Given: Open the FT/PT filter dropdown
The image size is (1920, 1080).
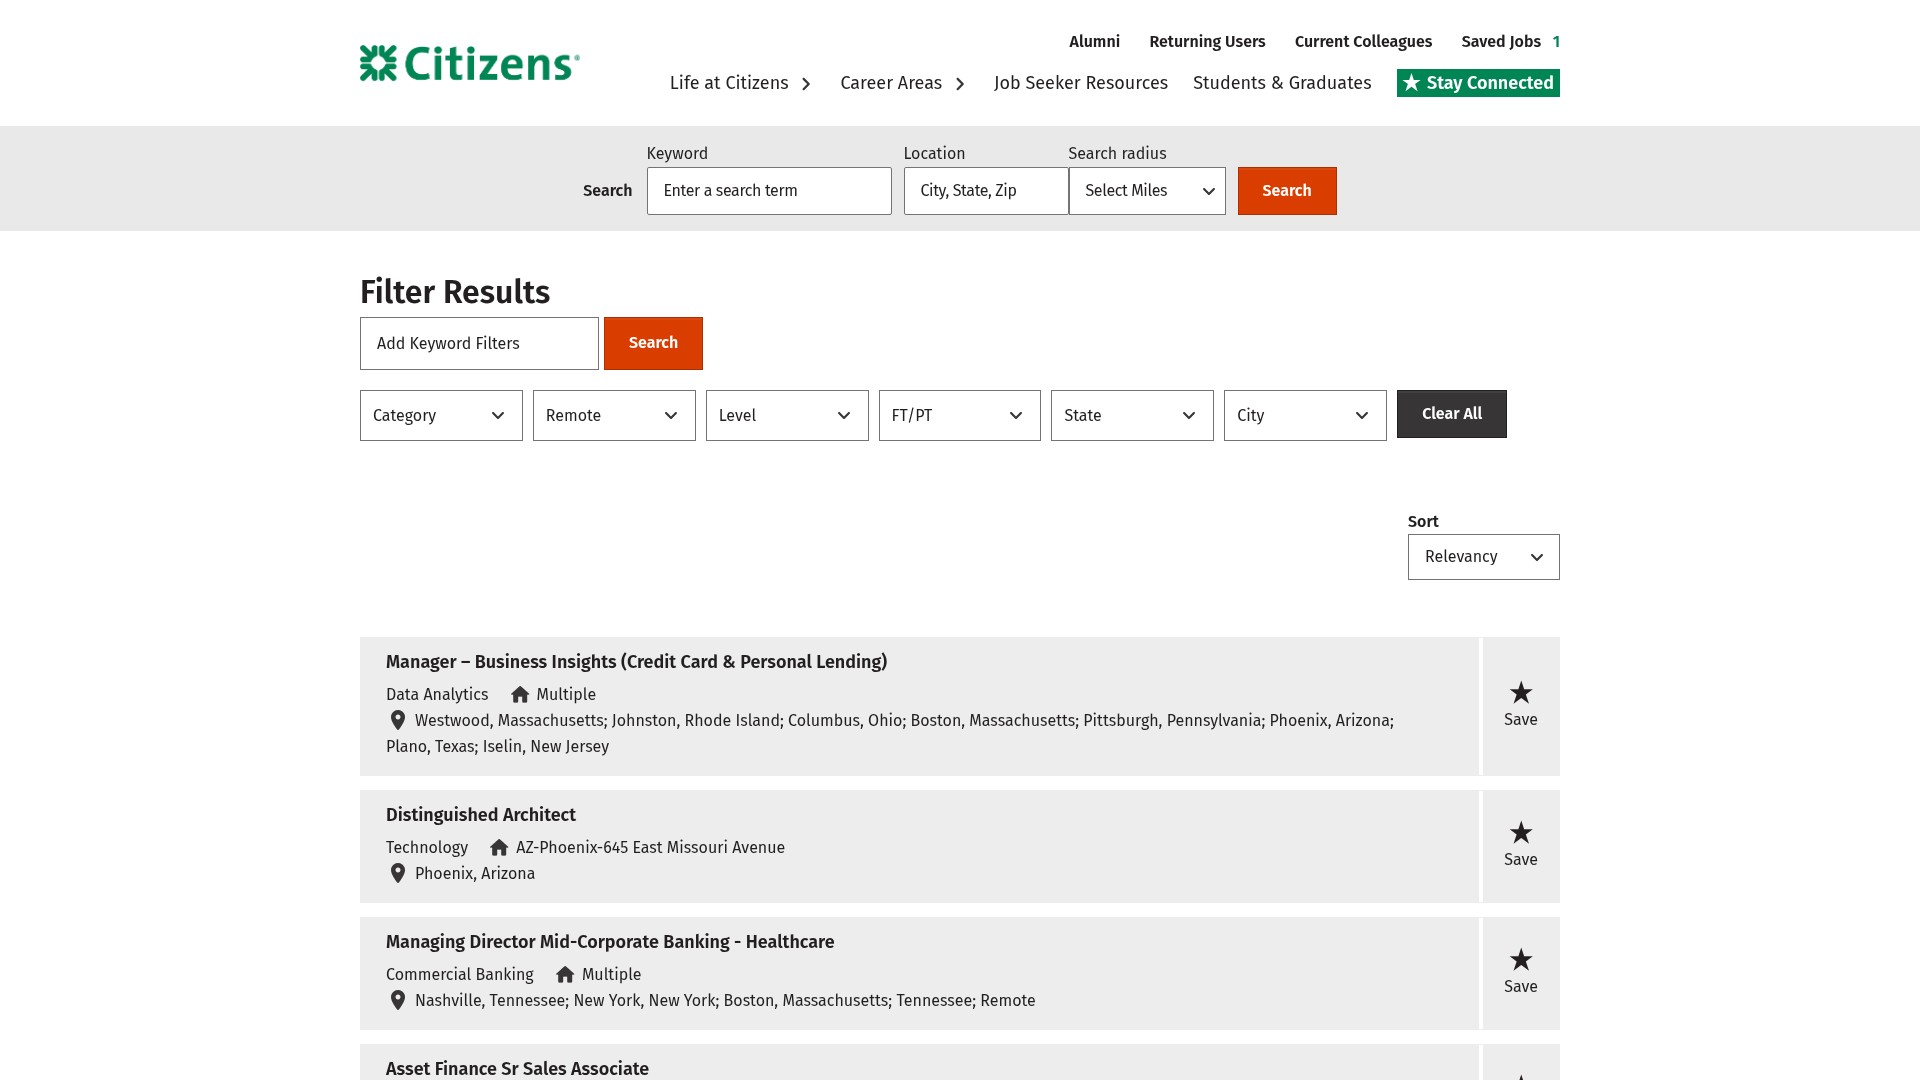Looking at the screenshot, I should tap(960, 416).
